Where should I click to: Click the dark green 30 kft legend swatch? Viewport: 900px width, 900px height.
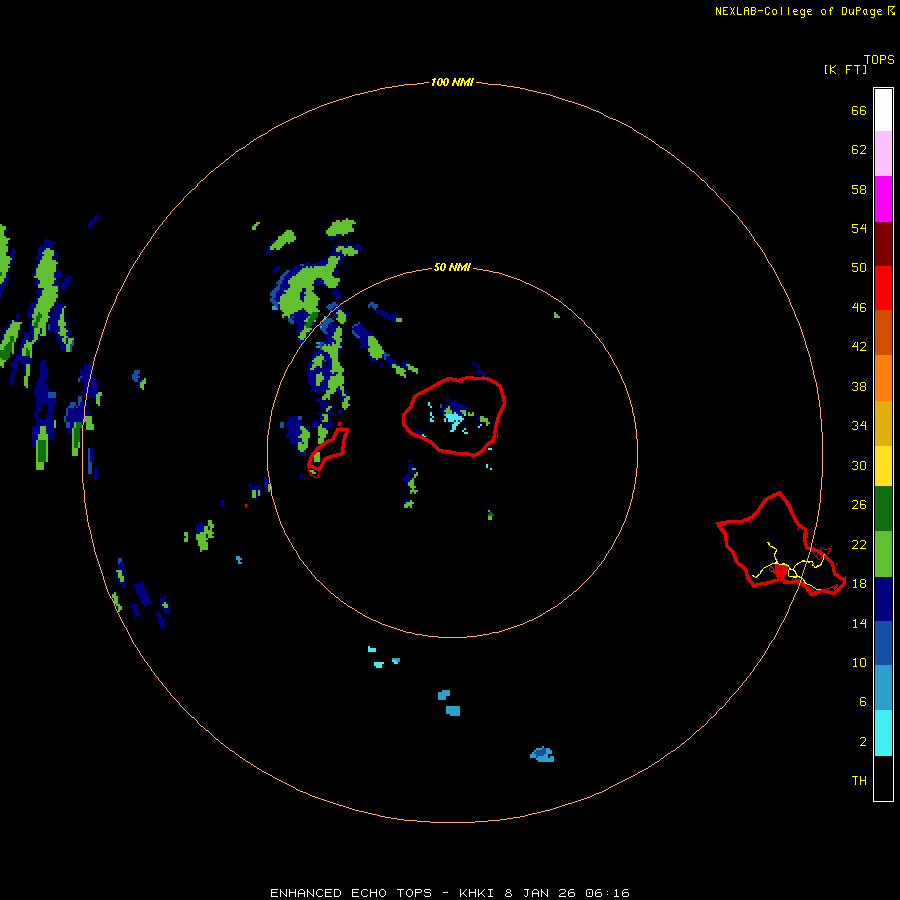coord(883,509)
